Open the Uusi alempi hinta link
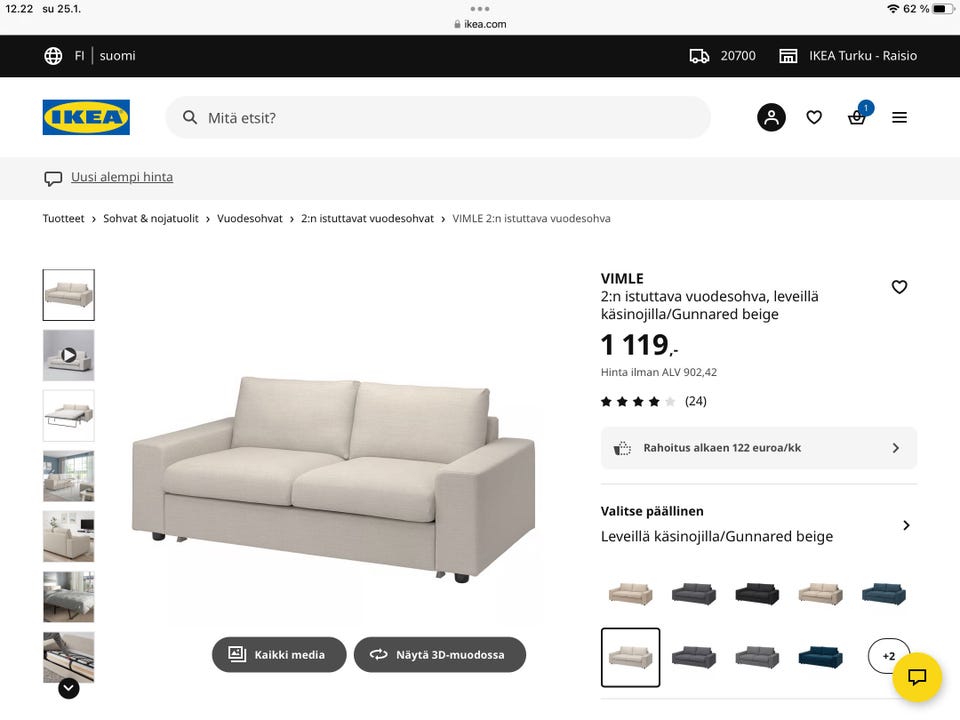 [122, 177]
